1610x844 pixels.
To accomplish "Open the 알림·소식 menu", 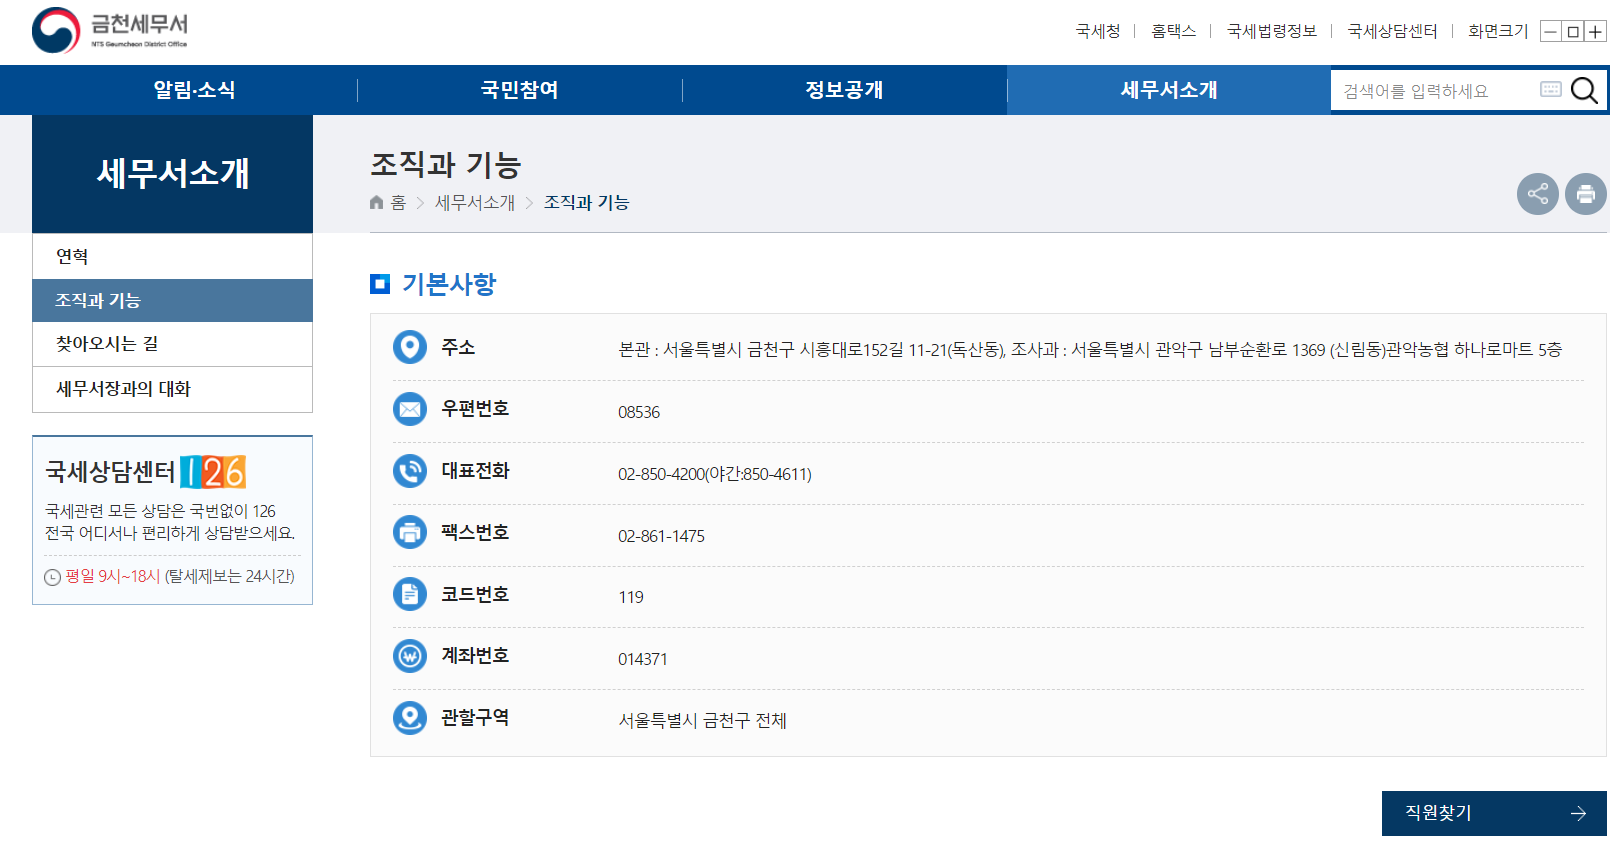I will pos(194,90).
